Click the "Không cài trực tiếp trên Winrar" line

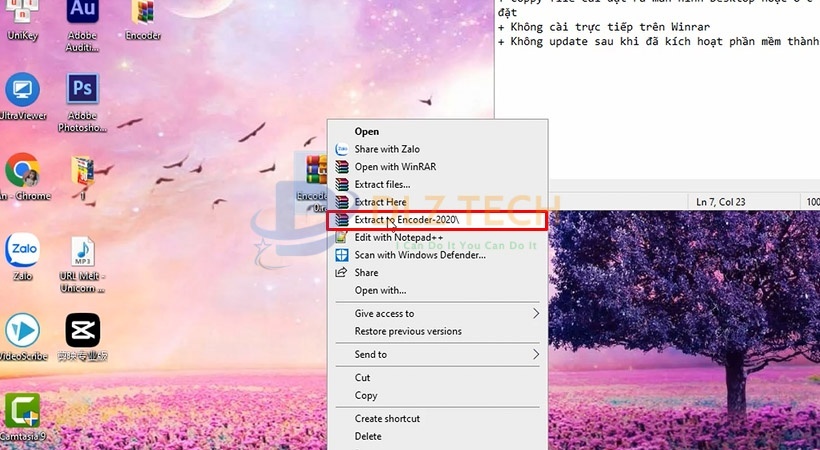(604, 27)
